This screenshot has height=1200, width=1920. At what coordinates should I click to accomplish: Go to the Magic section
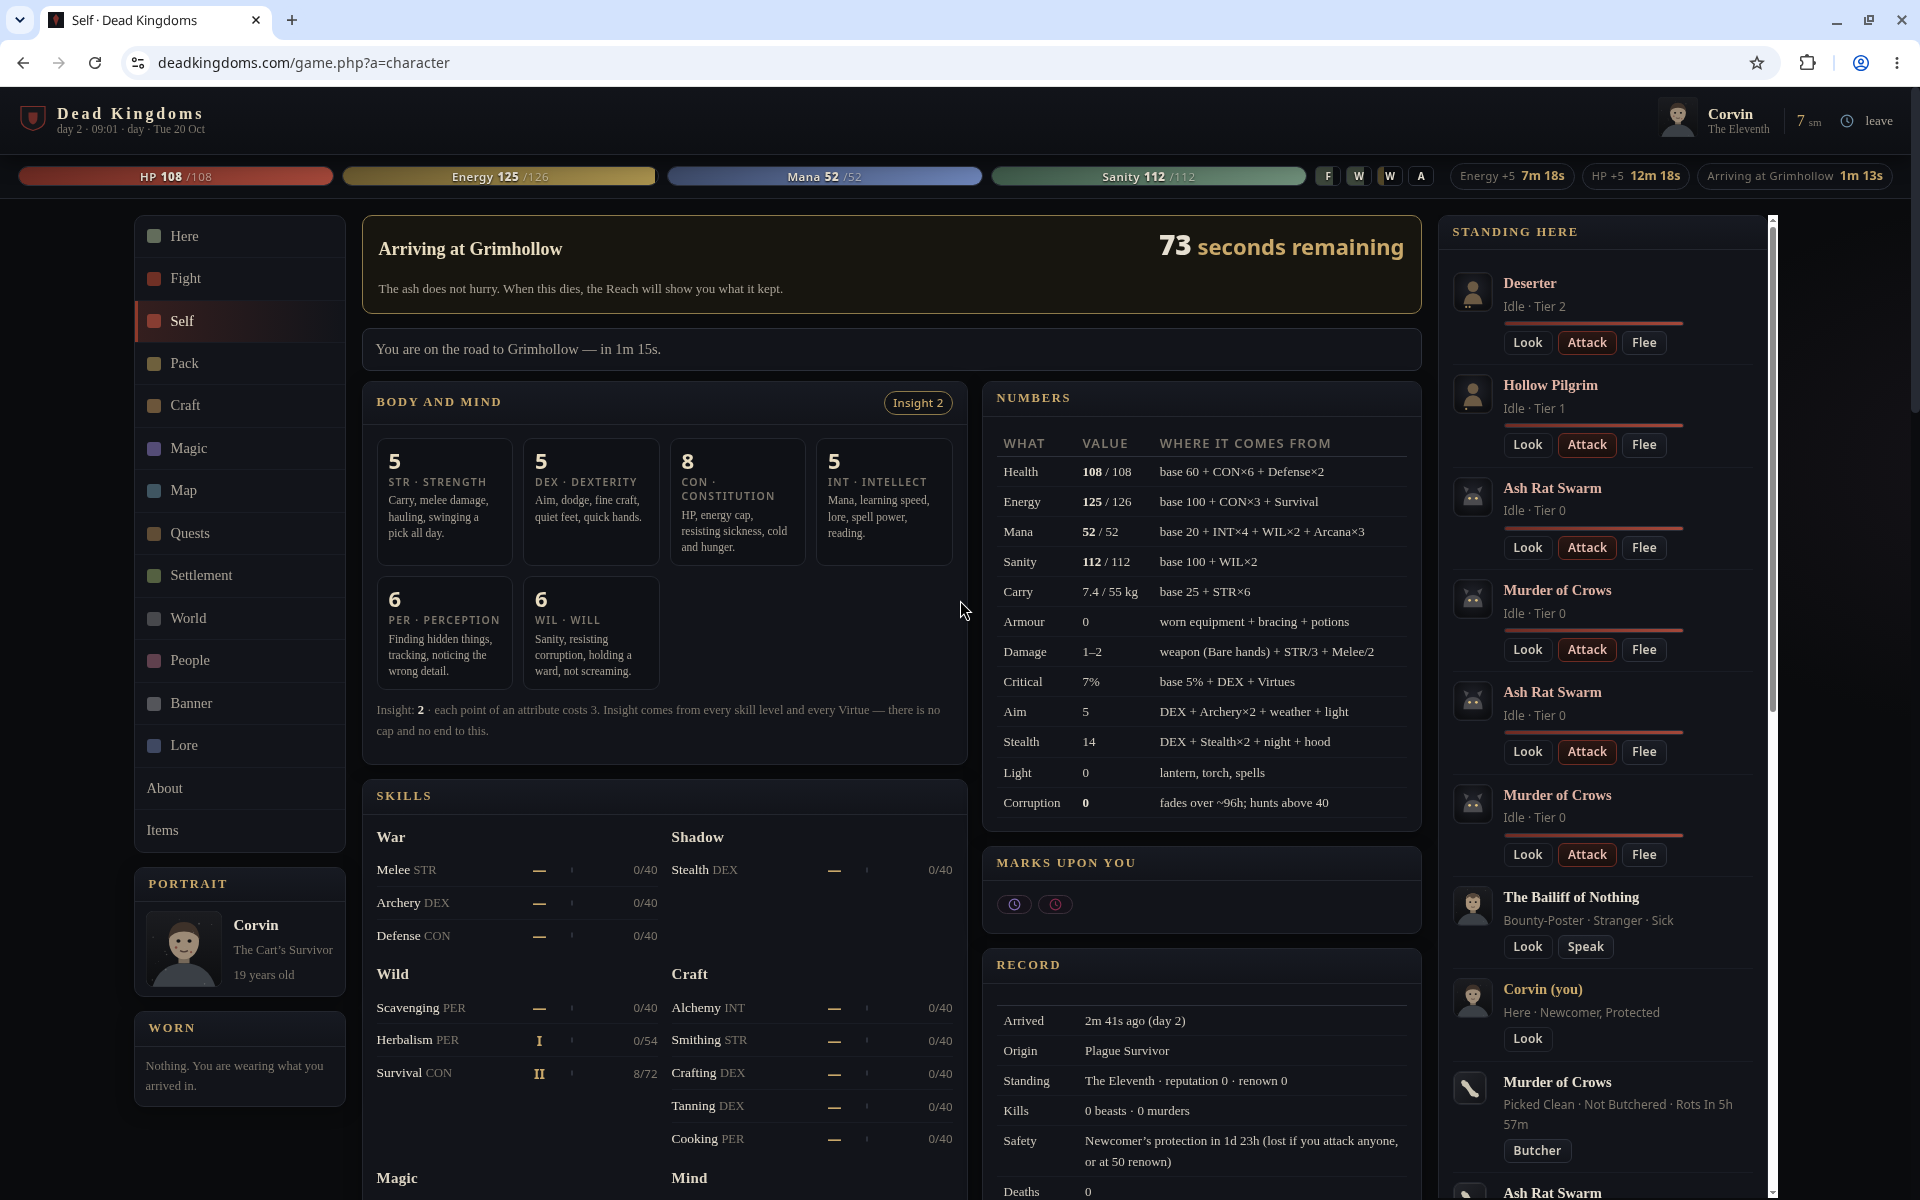click(x=240, y=448)
